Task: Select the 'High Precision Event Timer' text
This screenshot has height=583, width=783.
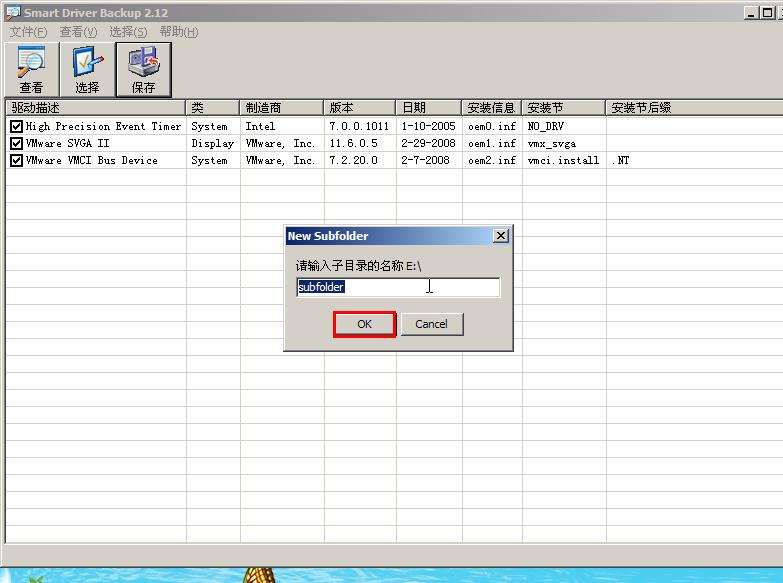Action: click(103, 127)
